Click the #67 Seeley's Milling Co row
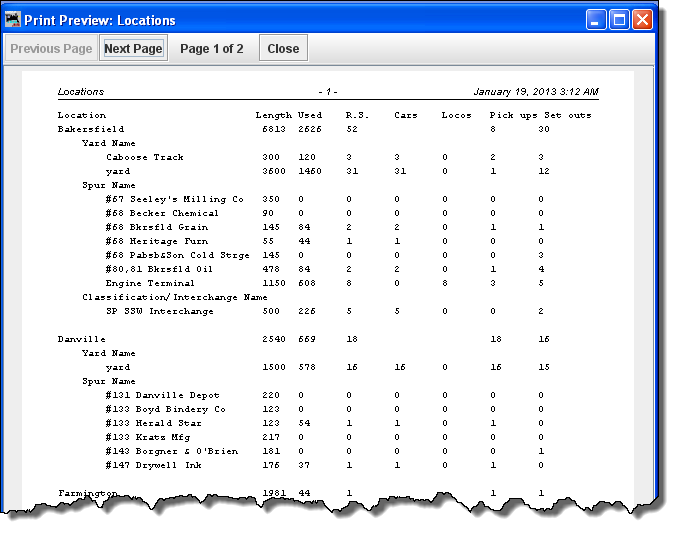 pyautogui.click(x=174, y=199)
